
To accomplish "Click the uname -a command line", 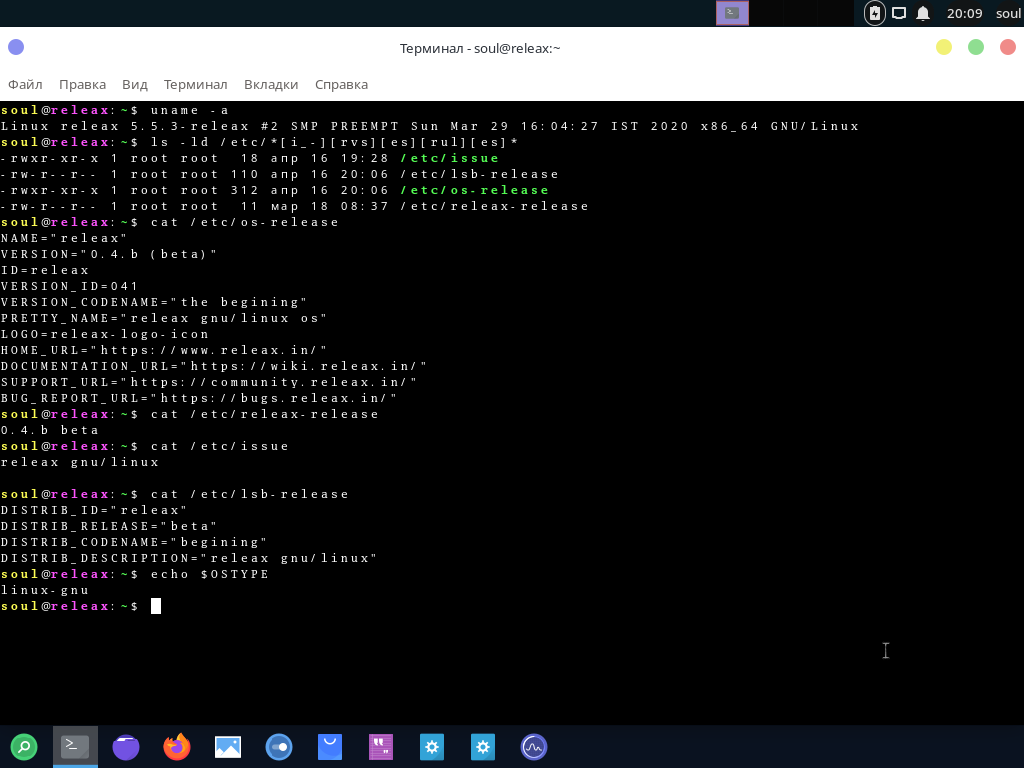I will pyautogui.click(x=115, y=110).
